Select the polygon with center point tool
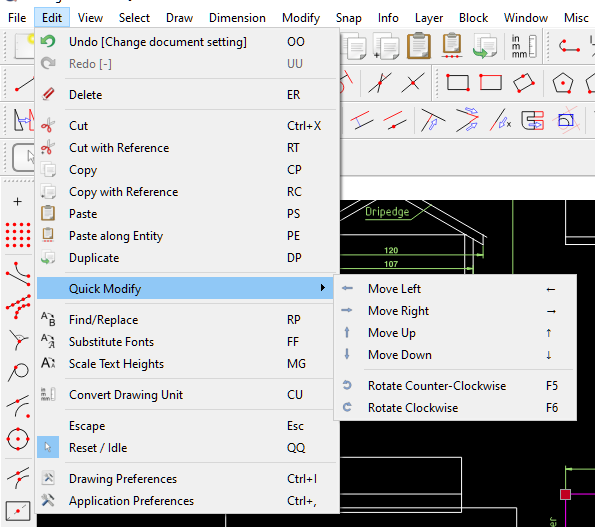 (562, 83)
